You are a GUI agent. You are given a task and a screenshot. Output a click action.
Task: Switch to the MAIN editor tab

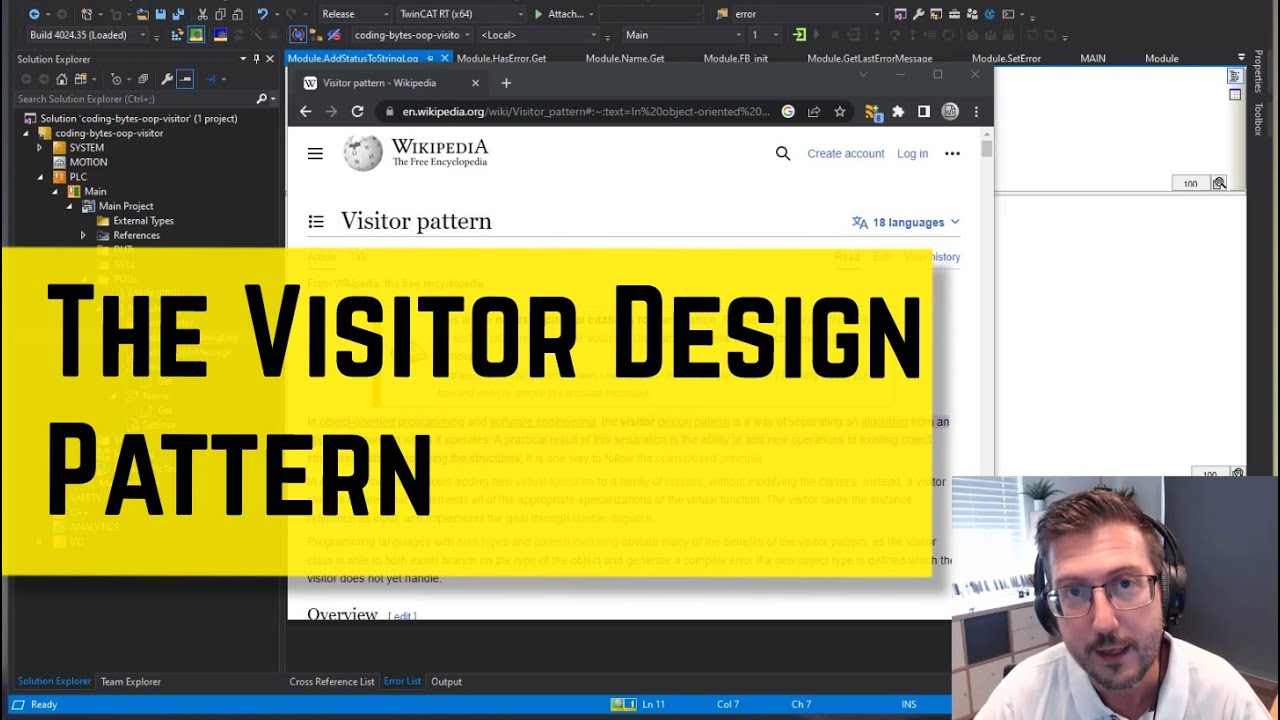(x=1093, y=58)
